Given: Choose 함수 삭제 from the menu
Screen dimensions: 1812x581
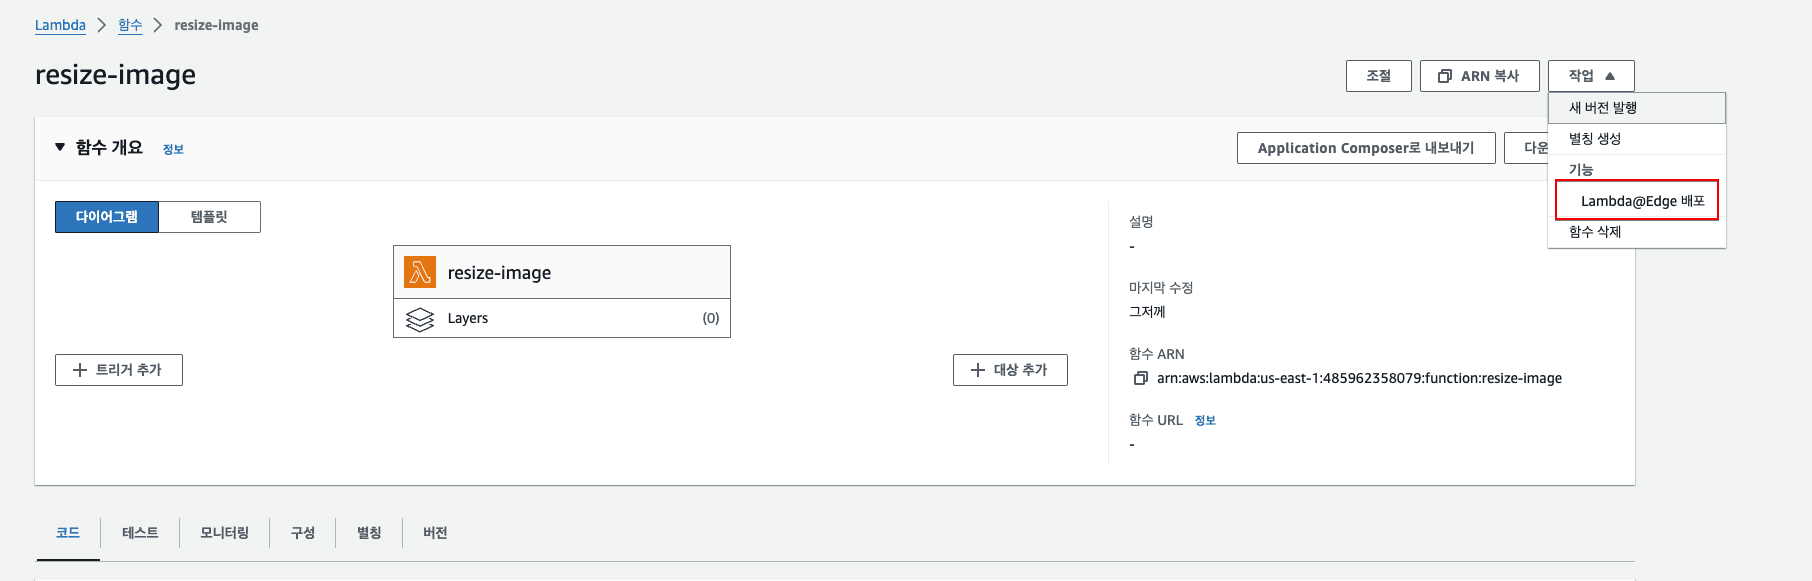Looking at the screenshot, I should point(1594,232).
